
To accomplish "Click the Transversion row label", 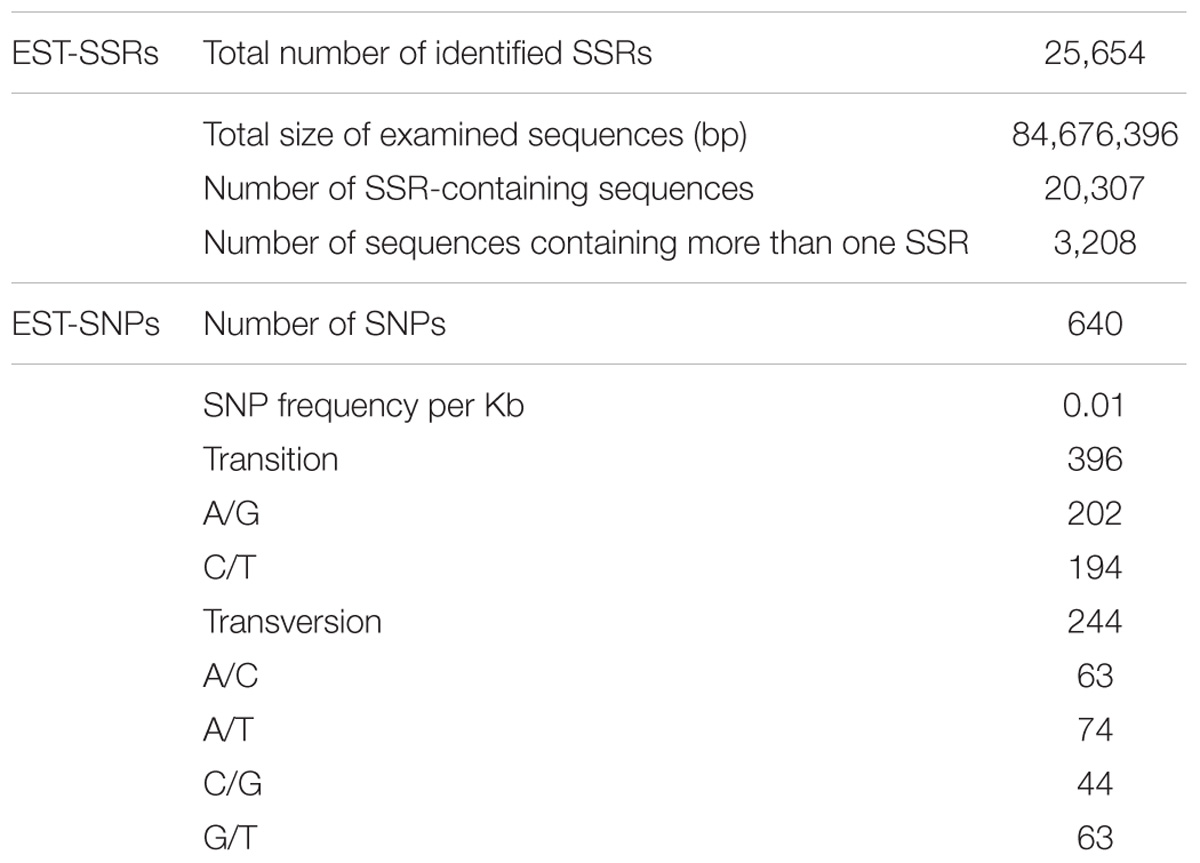I will point(292,621).
